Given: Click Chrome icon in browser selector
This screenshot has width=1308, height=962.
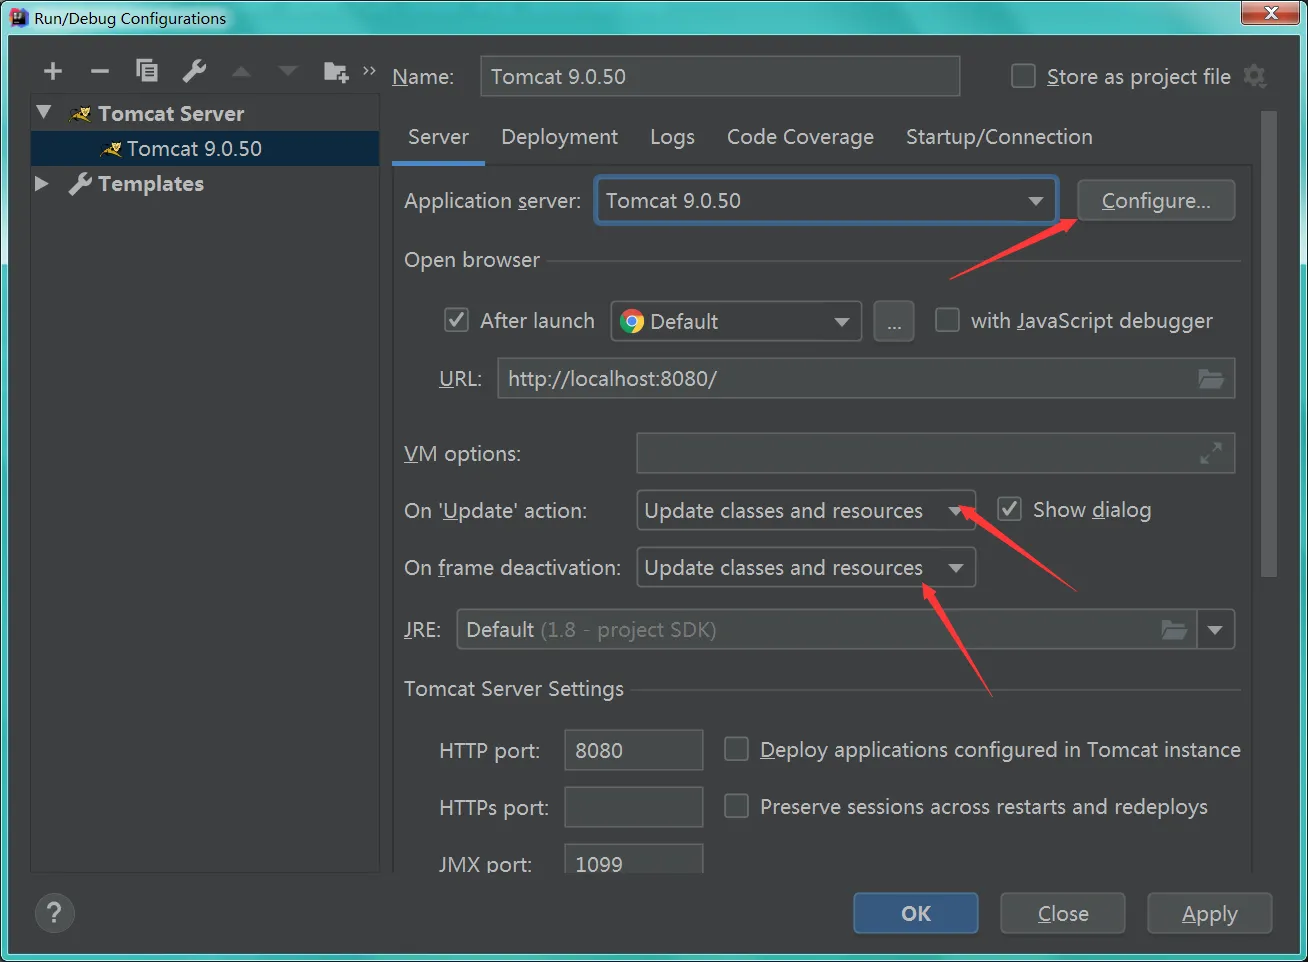Looking at the screenshot, I should (632, 321).
